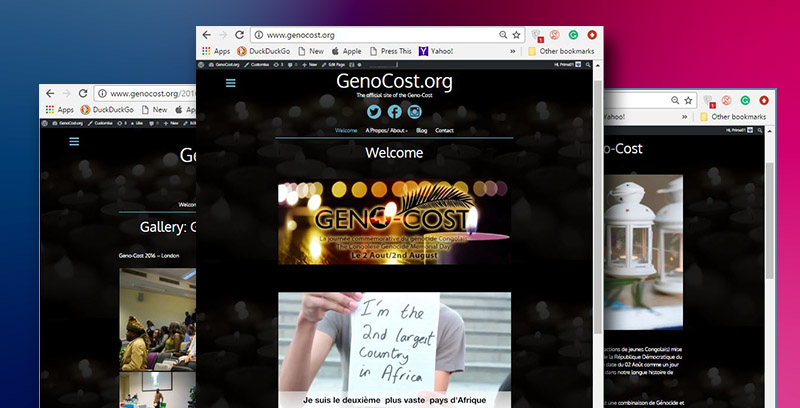Click the 'Geno-Cost 2016 – London' text in the left window
This screenshot has width=800, height=408.
click(149, 256)
